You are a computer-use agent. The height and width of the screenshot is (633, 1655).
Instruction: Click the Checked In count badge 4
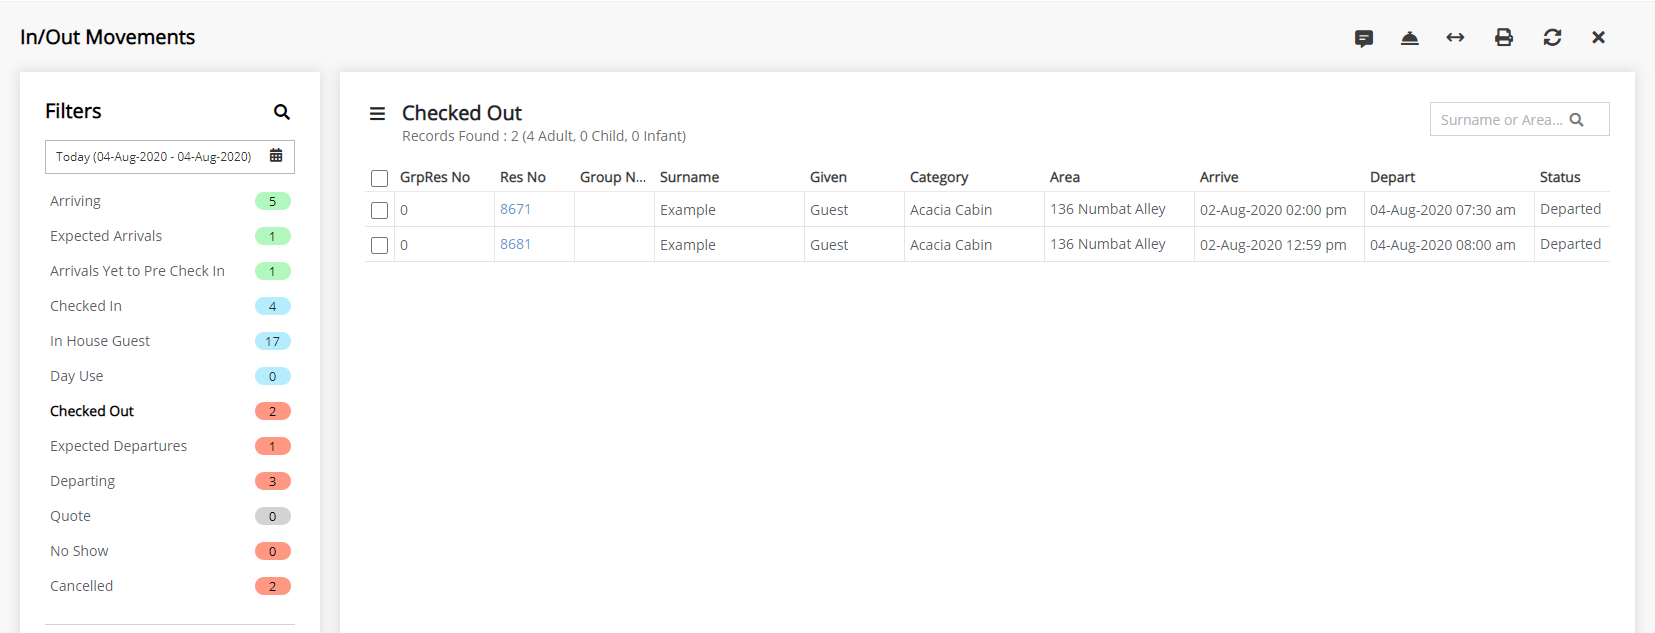click(x=272, y=306)
